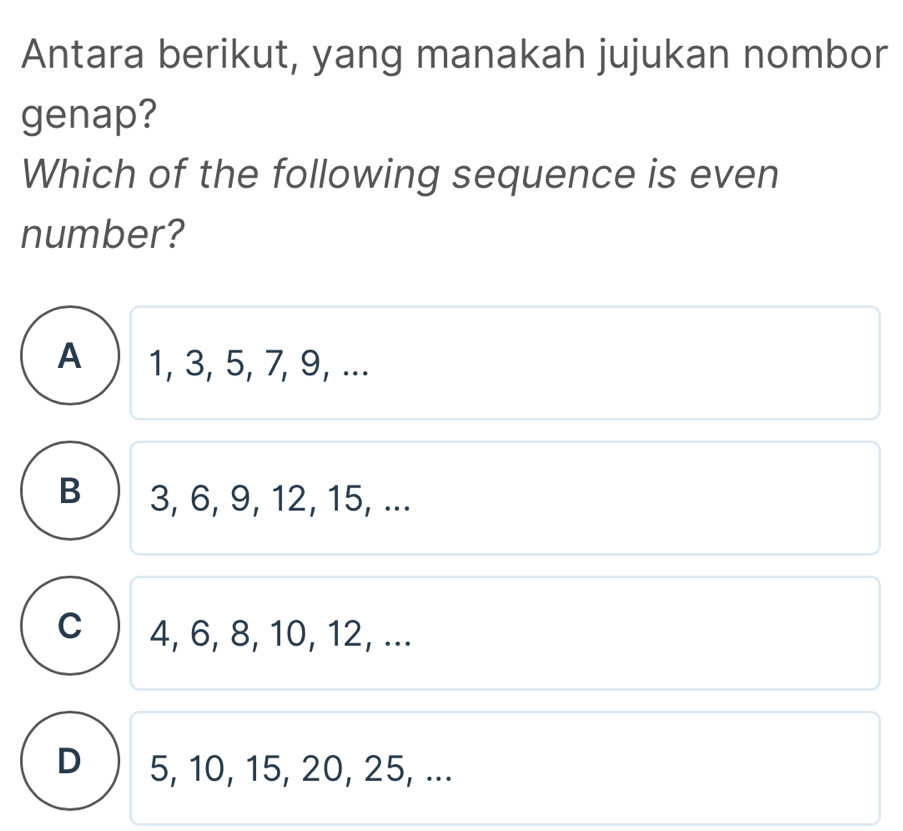Select the circle labeled D
Image resolution: width=903 pixels, height=831 pixels.
68,763
